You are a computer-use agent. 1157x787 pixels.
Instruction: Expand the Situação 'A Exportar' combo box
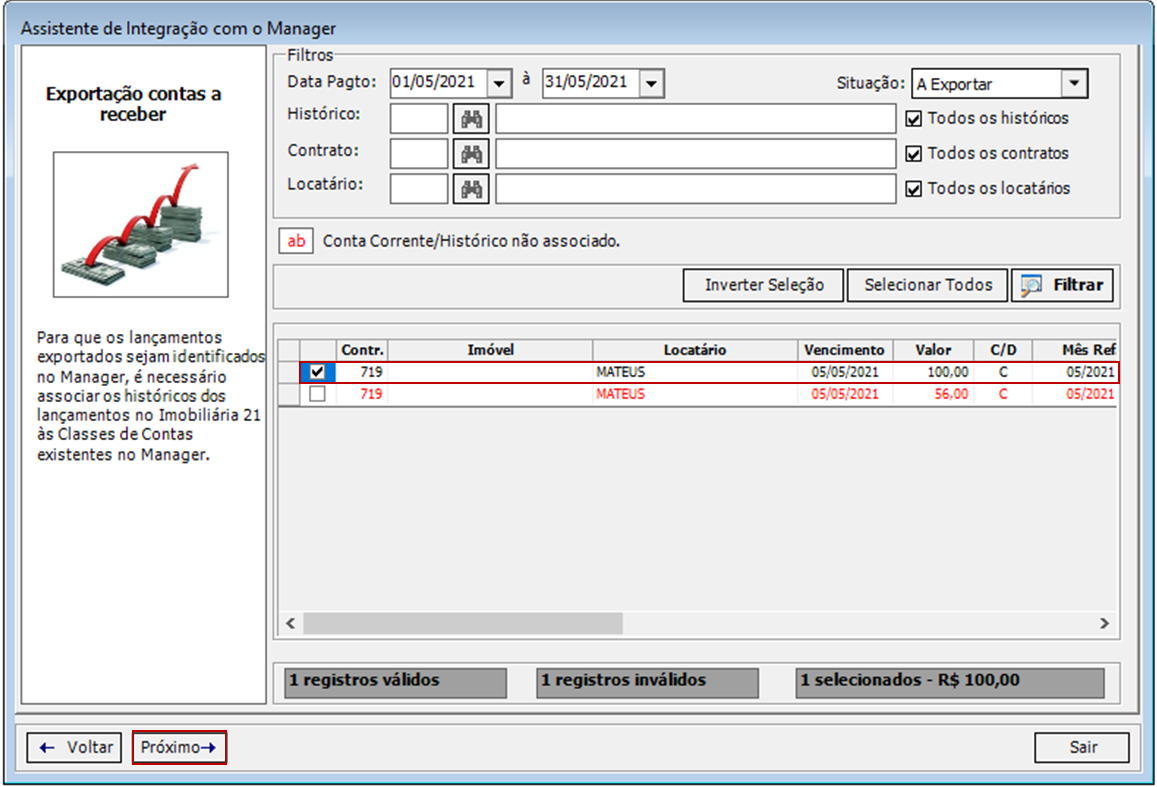1074,83
